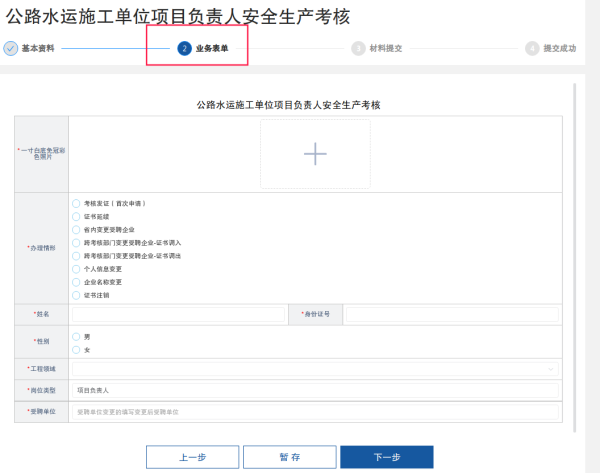Select 女 as gender
600x473 pixels.
click(76, 350)
